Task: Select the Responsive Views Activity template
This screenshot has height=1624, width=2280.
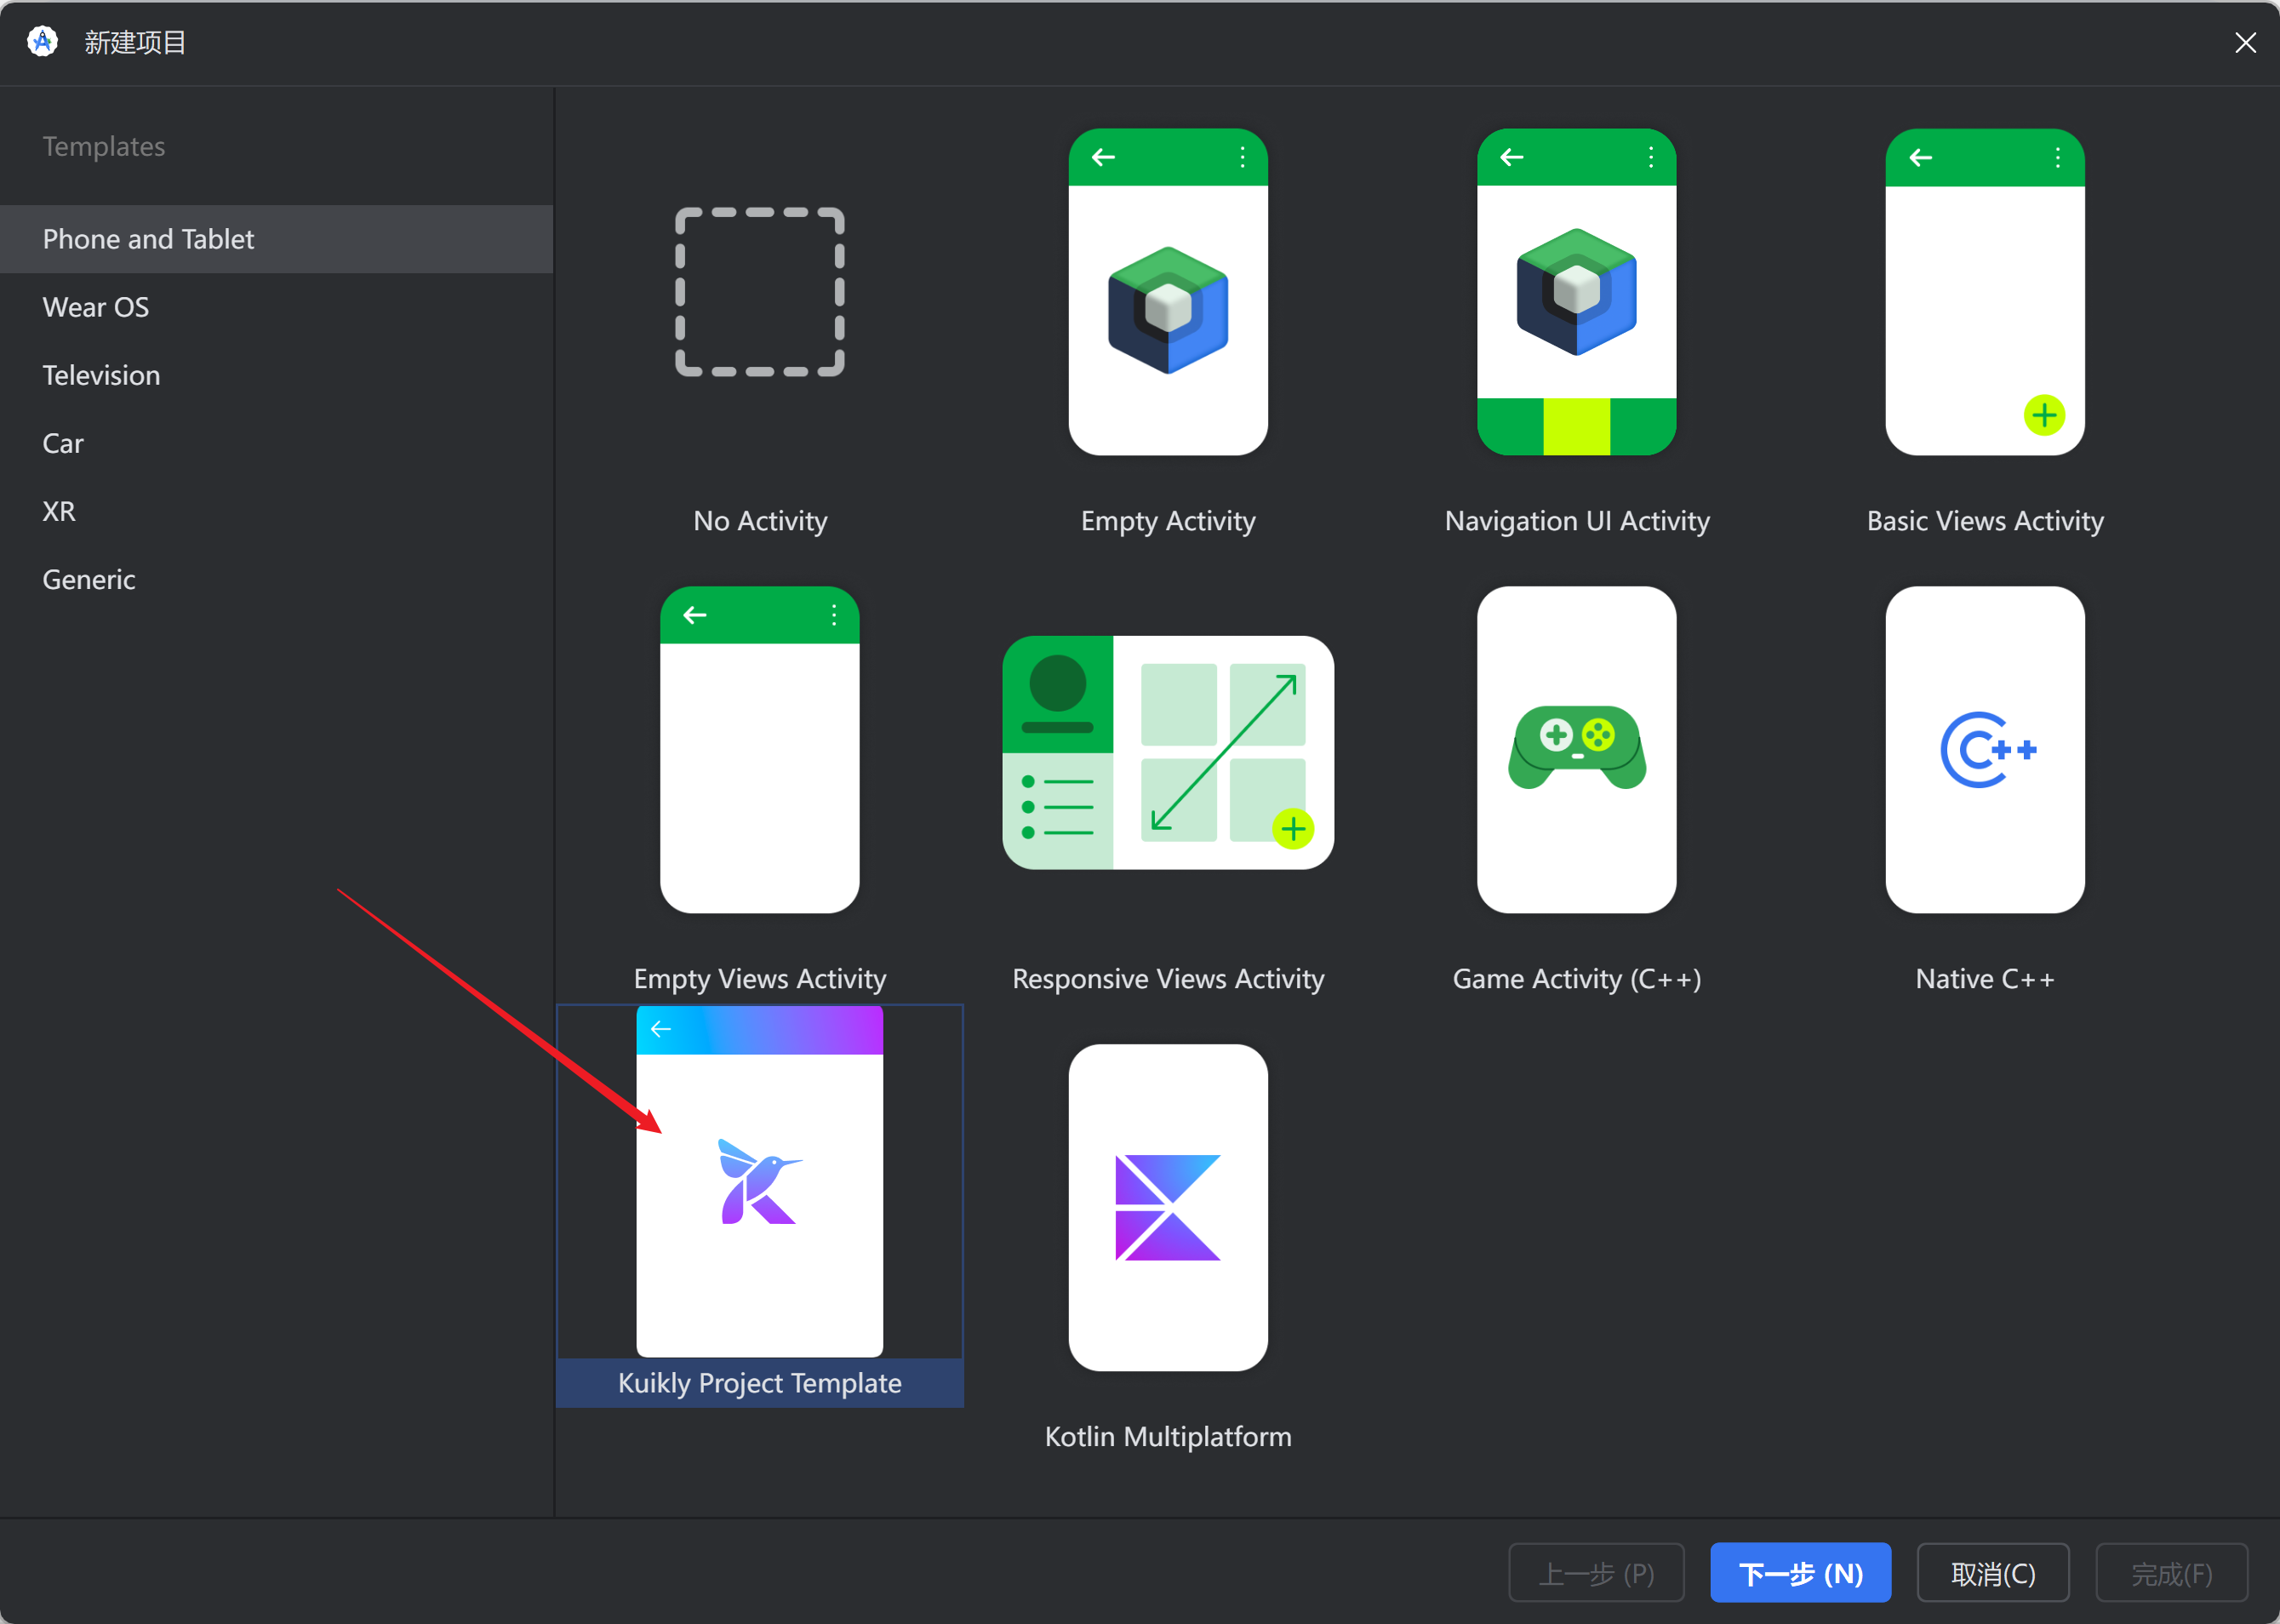Action: click(x=1167, y=752)
